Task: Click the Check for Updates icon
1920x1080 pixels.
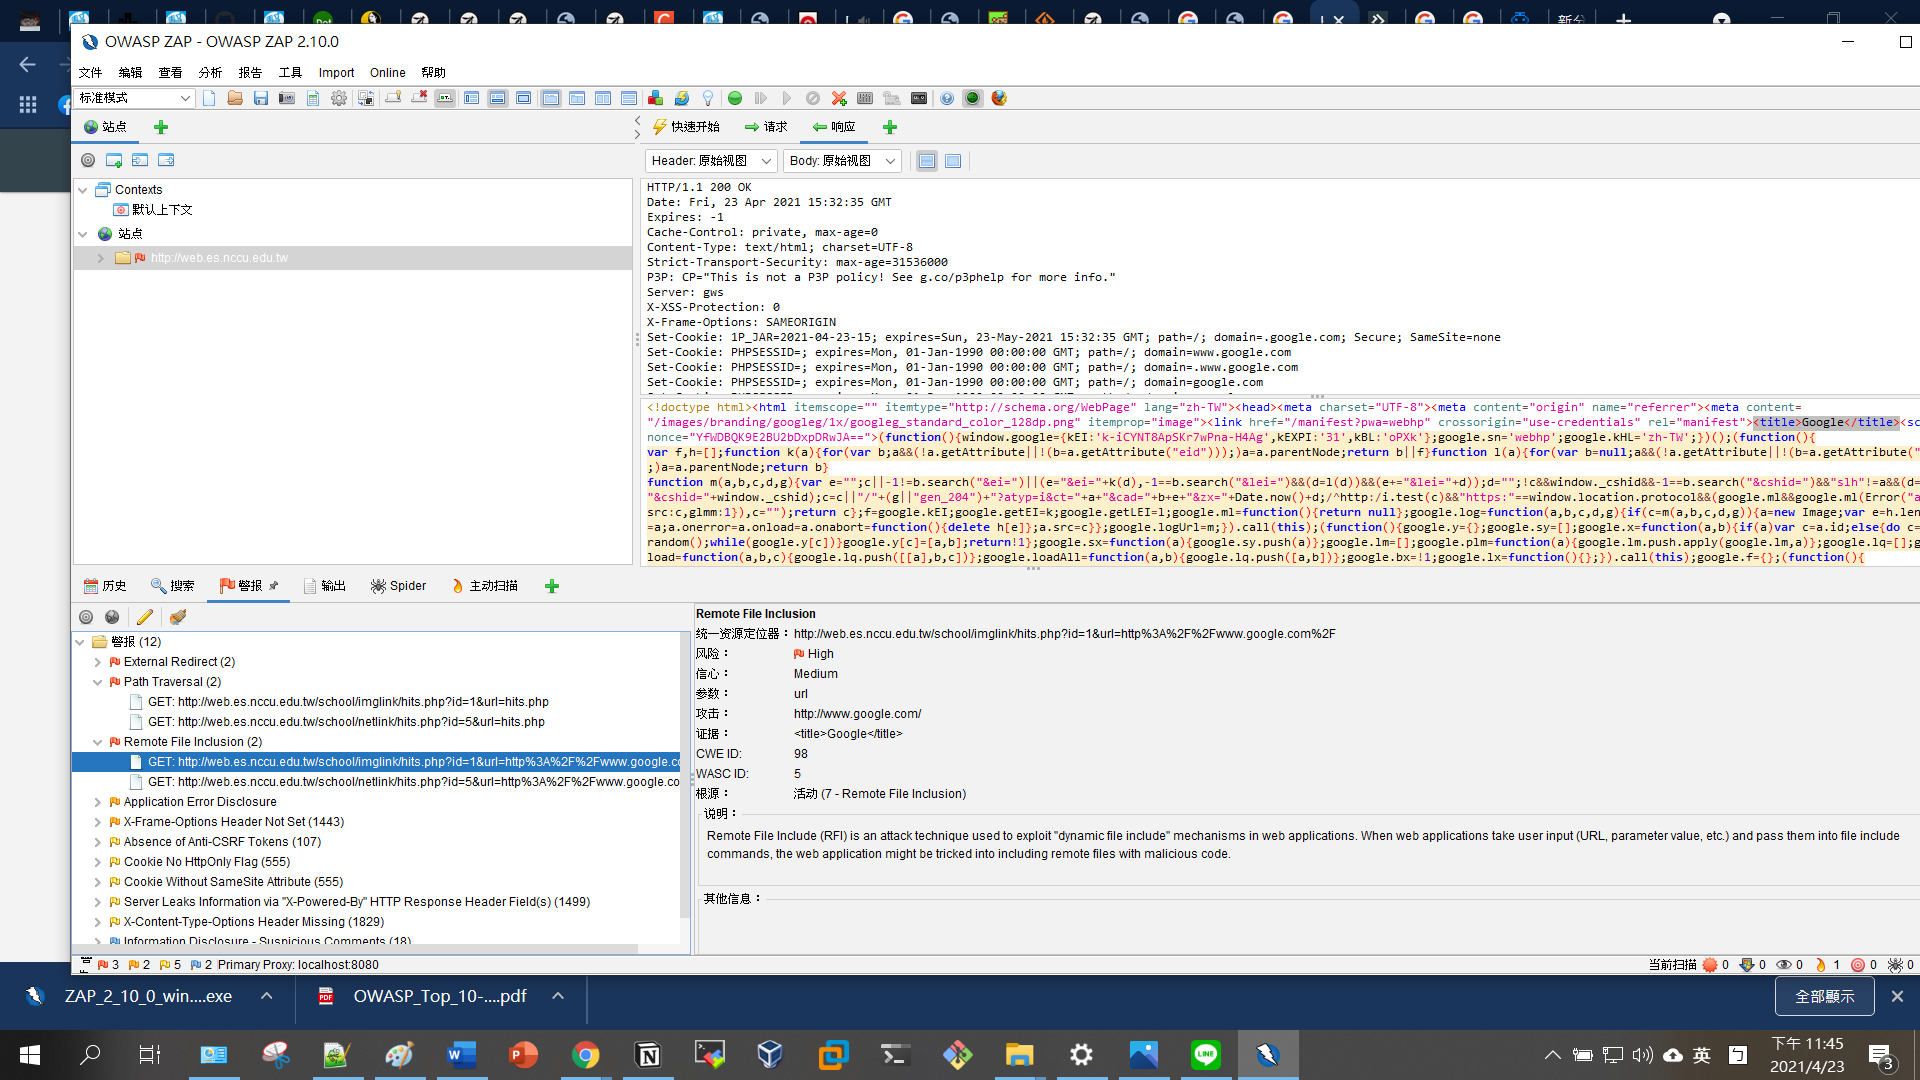Action: click(x=681, y=98)
